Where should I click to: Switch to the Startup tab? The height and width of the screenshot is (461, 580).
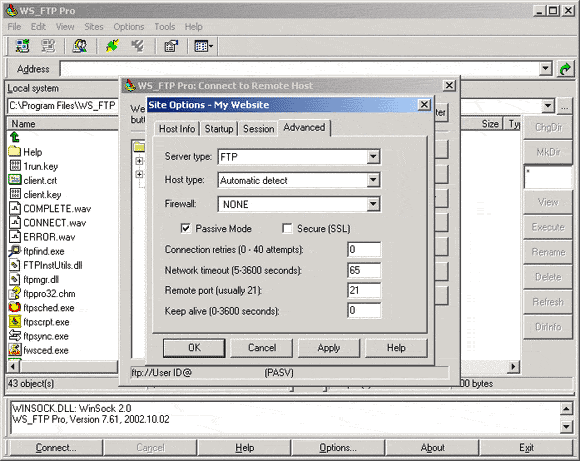(219, 129)
